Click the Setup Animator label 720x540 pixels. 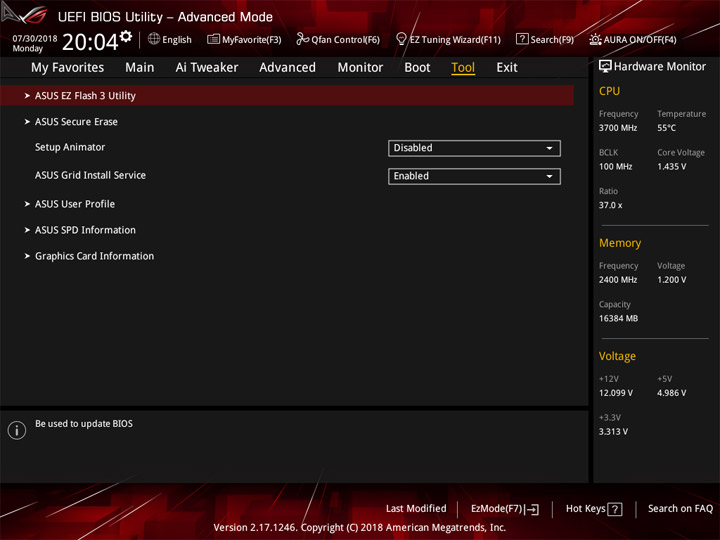(x=70, y=147)
